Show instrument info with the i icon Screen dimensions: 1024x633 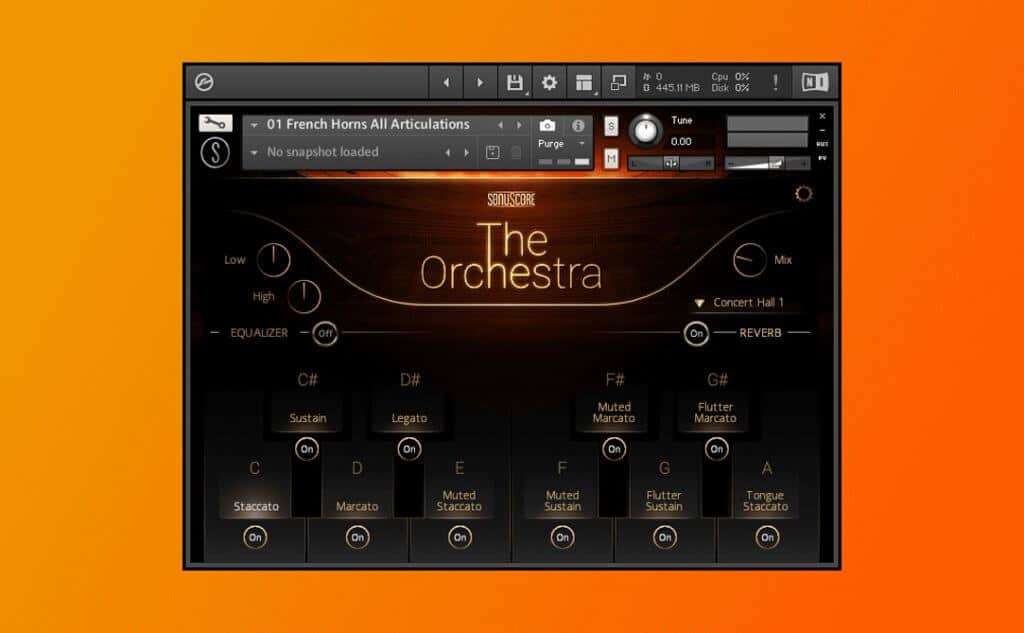coord(578,125)
